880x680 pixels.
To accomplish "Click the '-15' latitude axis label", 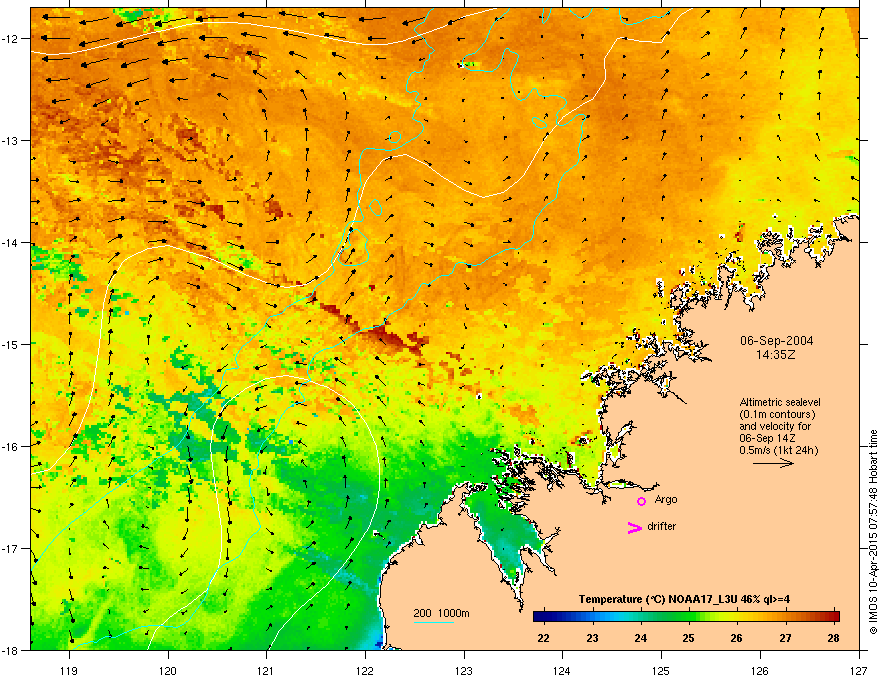I will coord(11,344).
